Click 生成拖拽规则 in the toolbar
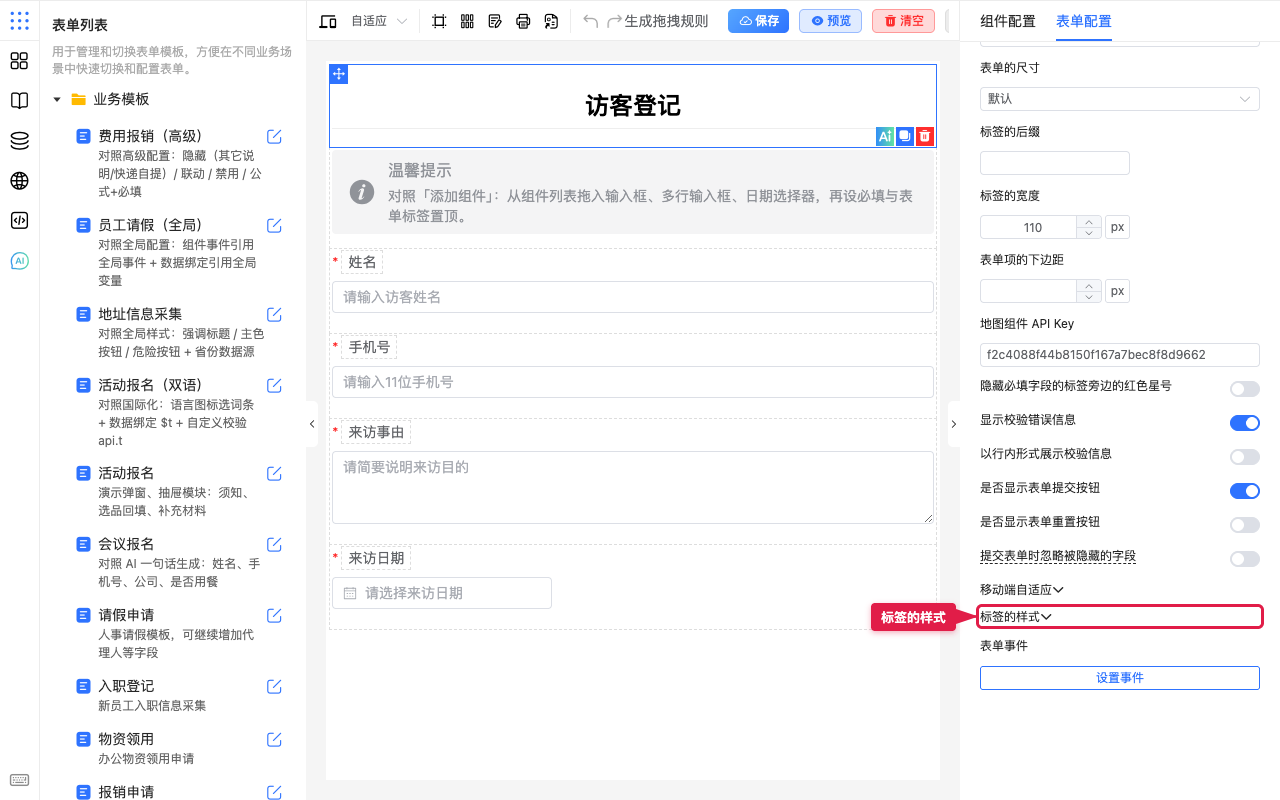 [666, 21]
